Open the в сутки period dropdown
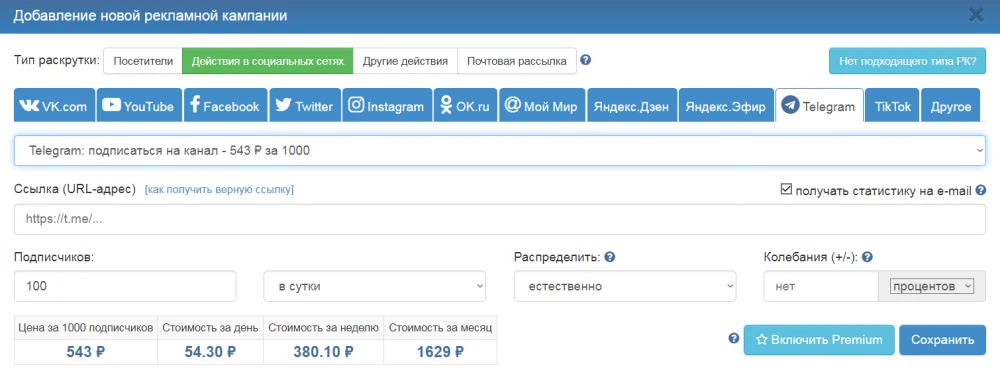The height and width of the screenshot is (377, 1000). click(375, 286)
